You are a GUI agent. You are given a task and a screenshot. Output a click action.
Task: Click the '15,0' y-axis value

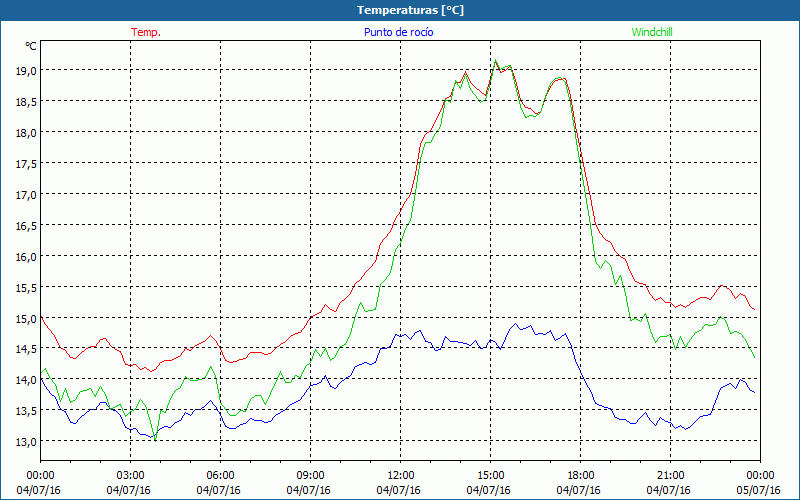[26, 319]
